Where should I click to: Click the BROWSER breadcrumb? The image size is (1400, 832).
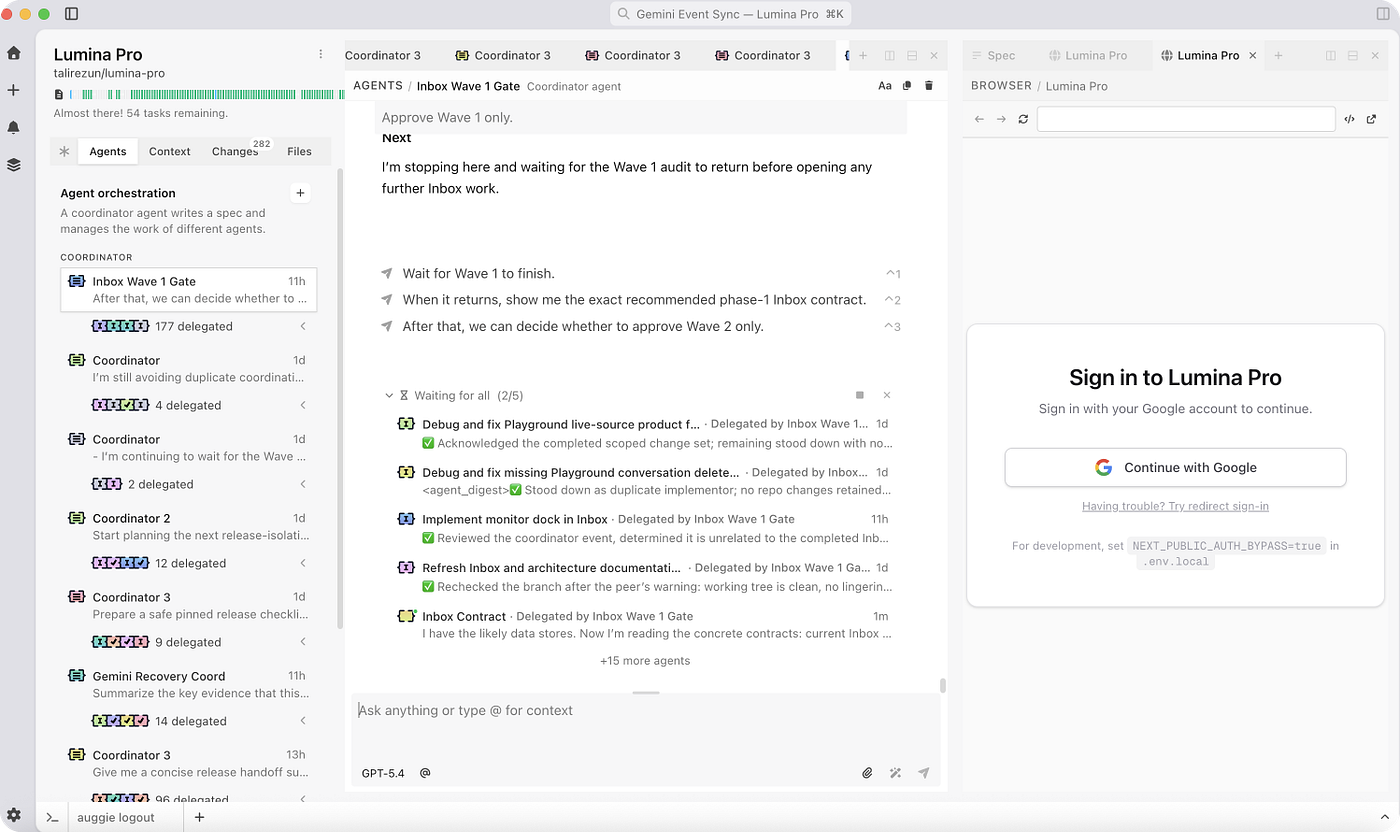tap(1001, 86)
